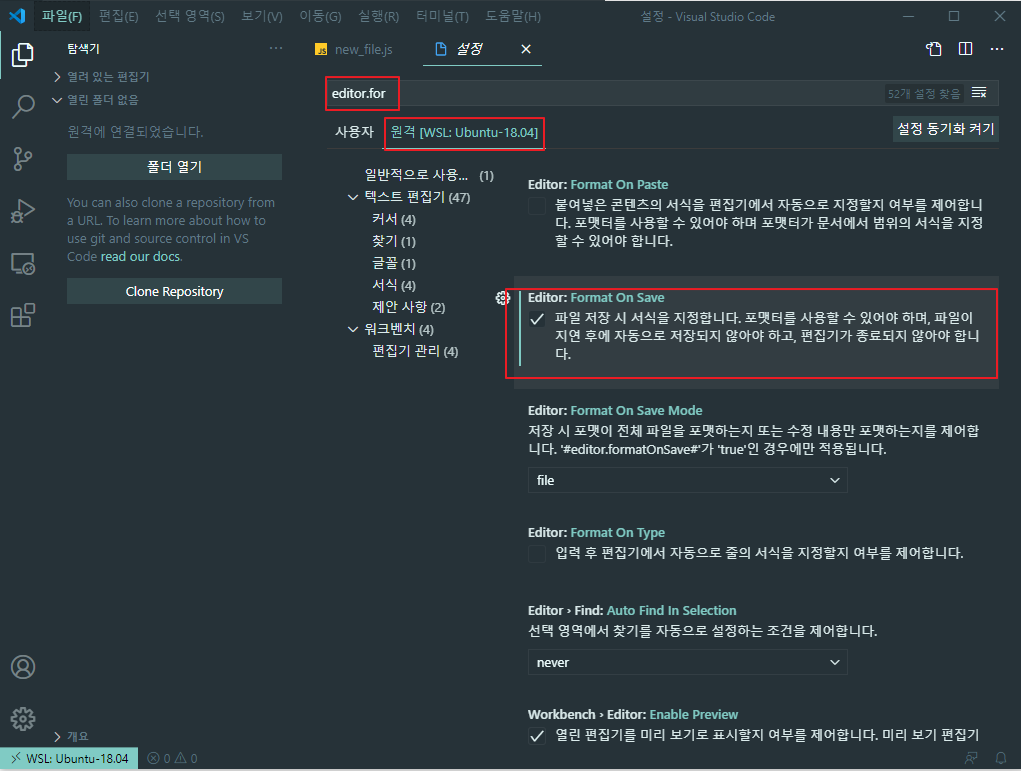Select the 편집기 관리 (4) category
This screenshot has height=771, width=1021.
click(x=415, y=352)
